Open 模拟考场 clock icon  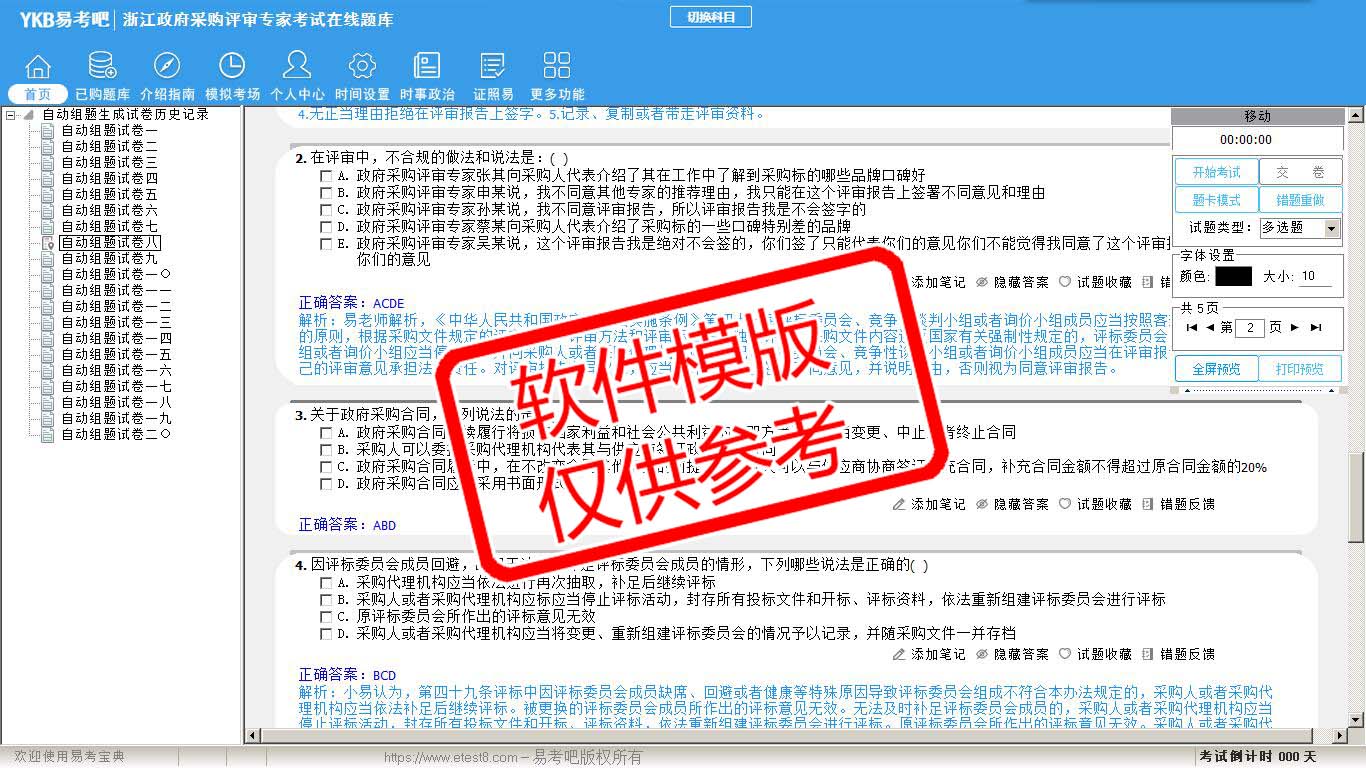click(x=232, y=67)
